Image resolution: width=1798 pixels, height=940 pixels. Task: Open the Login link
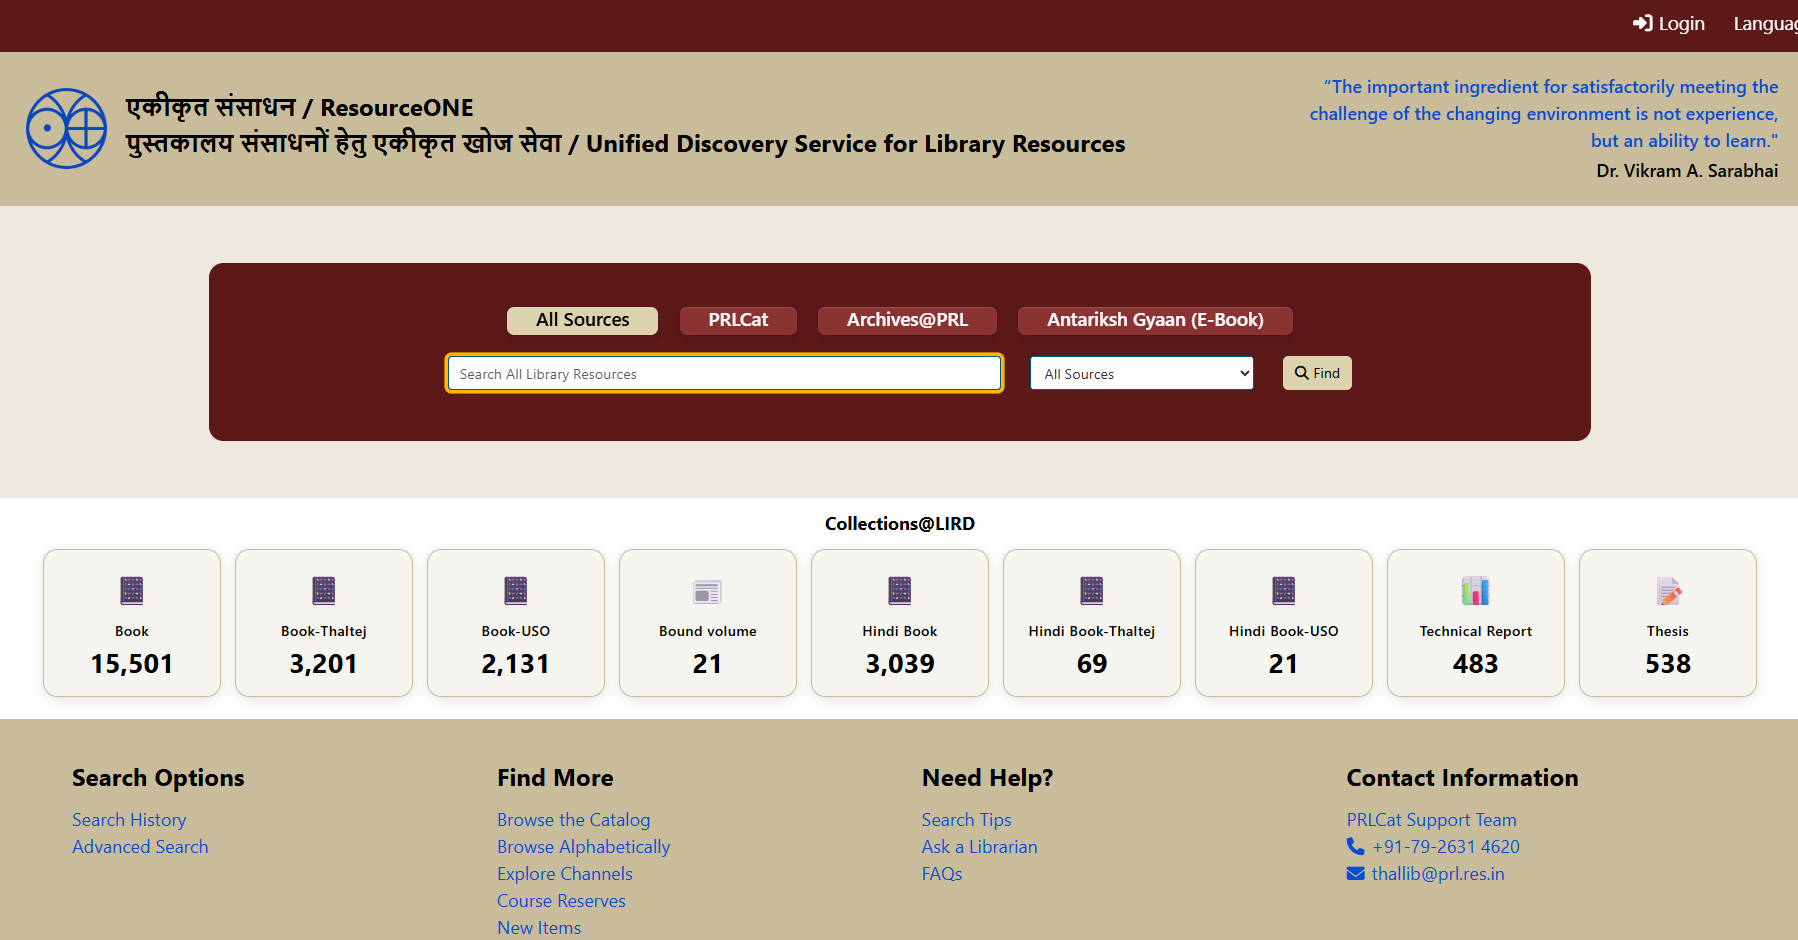point(1668,24)
